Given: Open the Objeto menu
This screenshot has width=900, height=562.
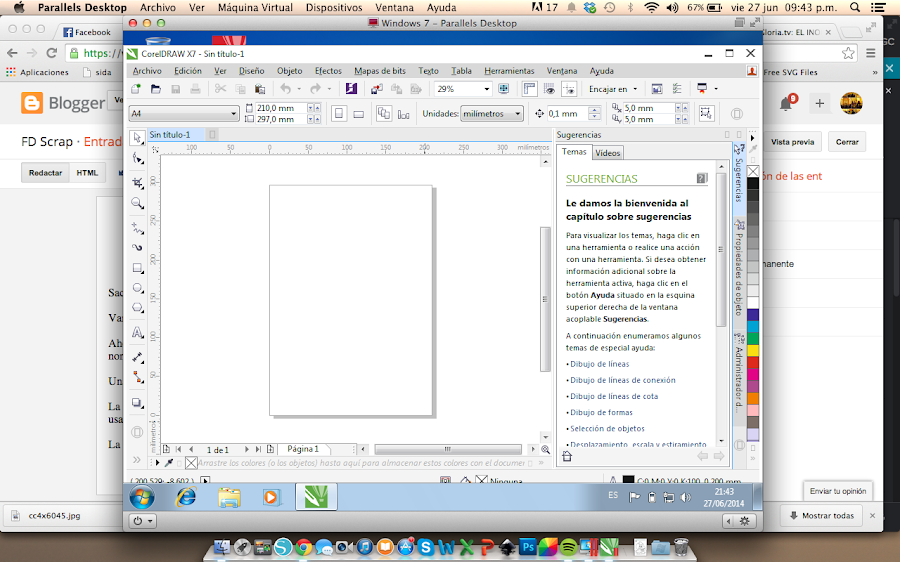Looking at the screenshot, I should [x=289, y=71].
